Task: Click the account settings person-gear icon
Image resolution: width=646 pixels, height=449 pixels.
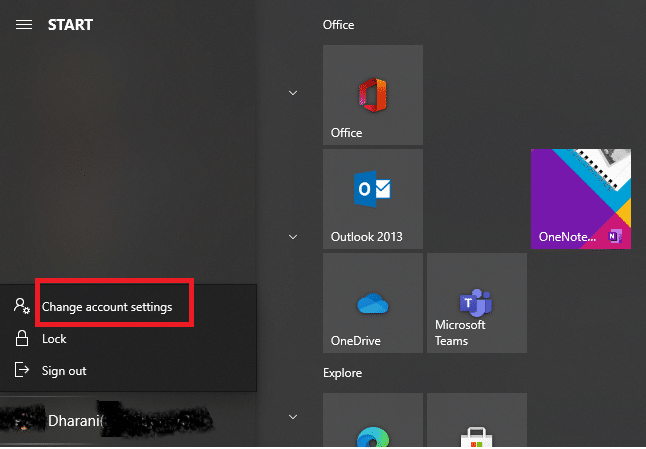Action: click(x=21, y=306)
